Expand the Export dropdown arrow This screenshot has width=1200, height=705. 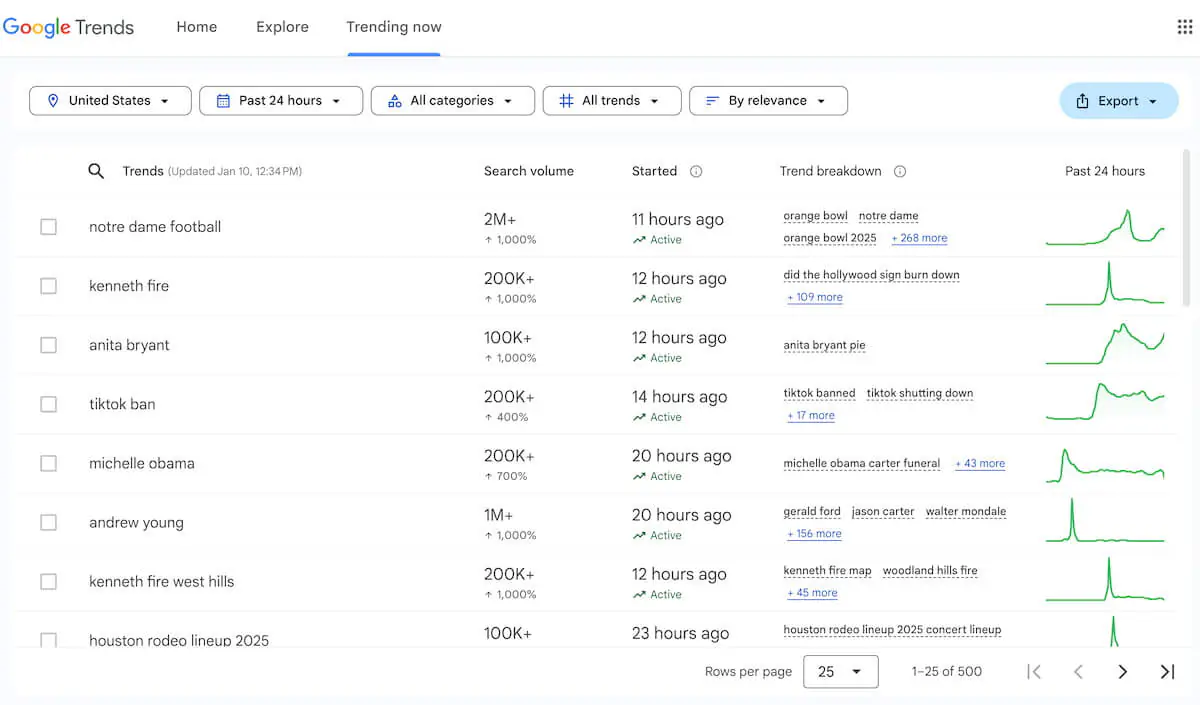pyautogui.click(x=1154, y=100)
